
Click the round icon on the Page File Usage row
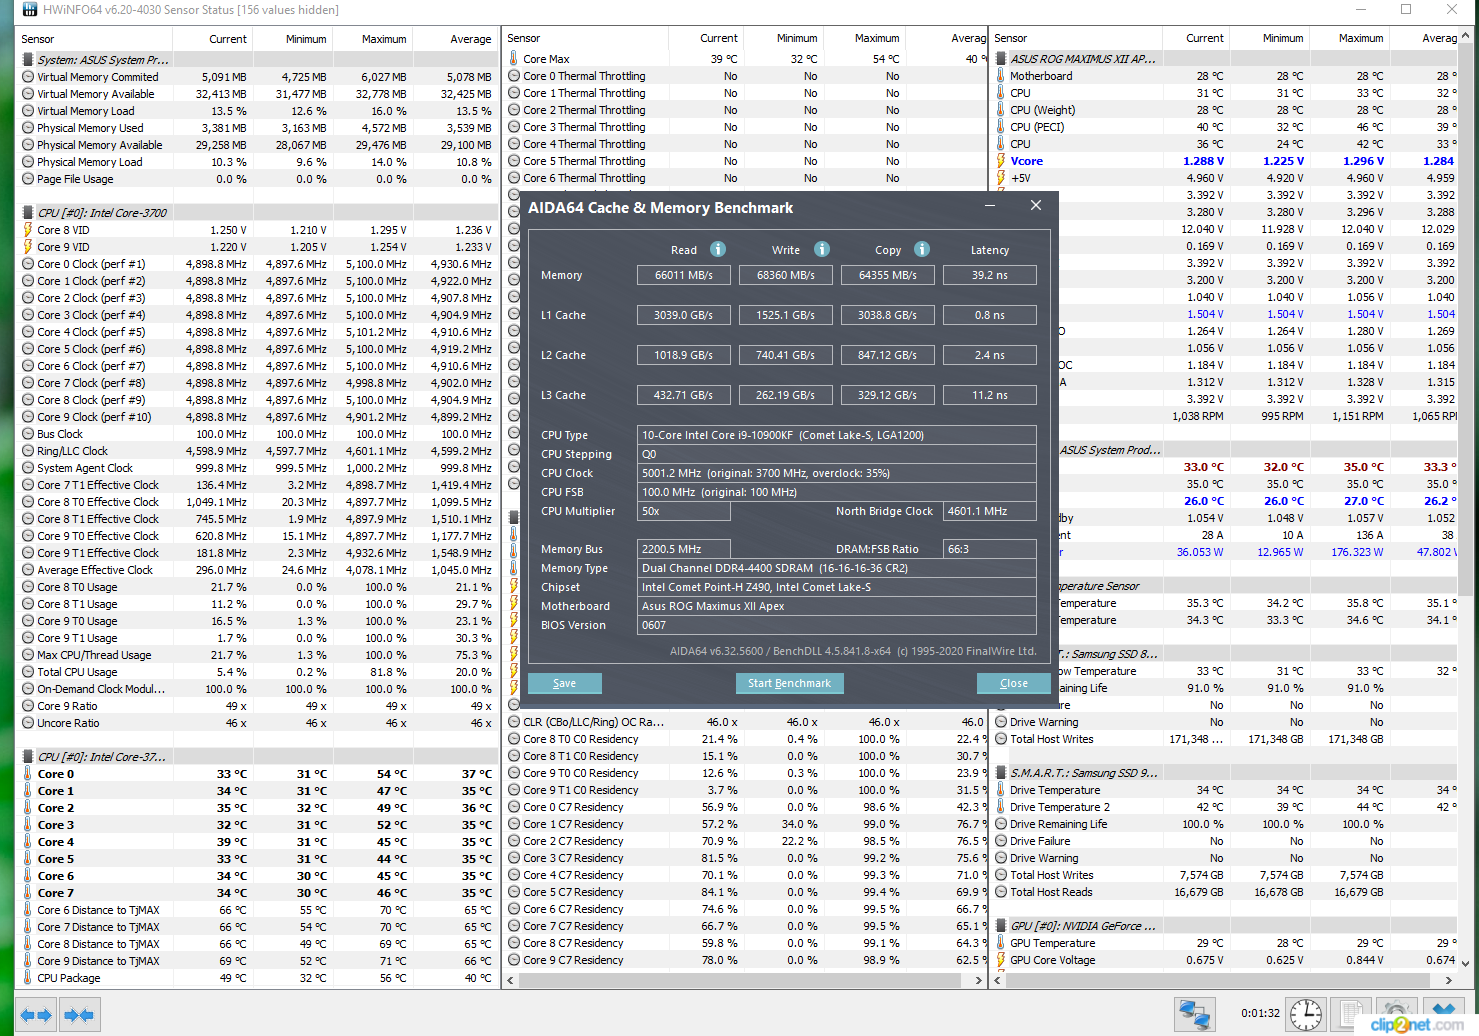[x=28, y=179]
